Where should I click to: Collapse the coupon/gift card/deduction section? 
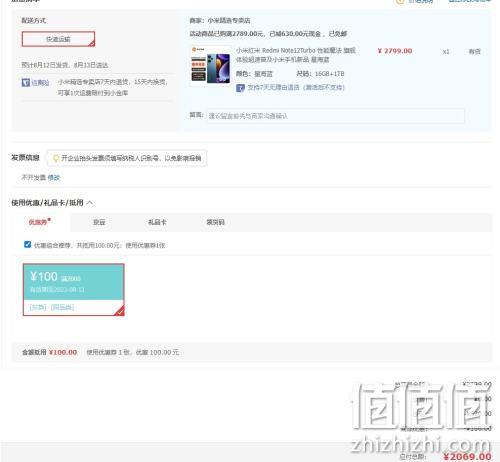(x=90, y=203)
